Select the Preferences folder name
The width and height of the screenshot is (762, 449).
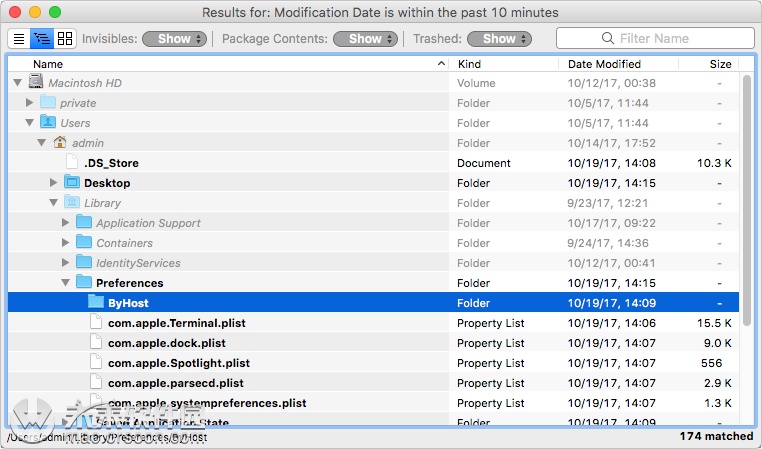130,283
